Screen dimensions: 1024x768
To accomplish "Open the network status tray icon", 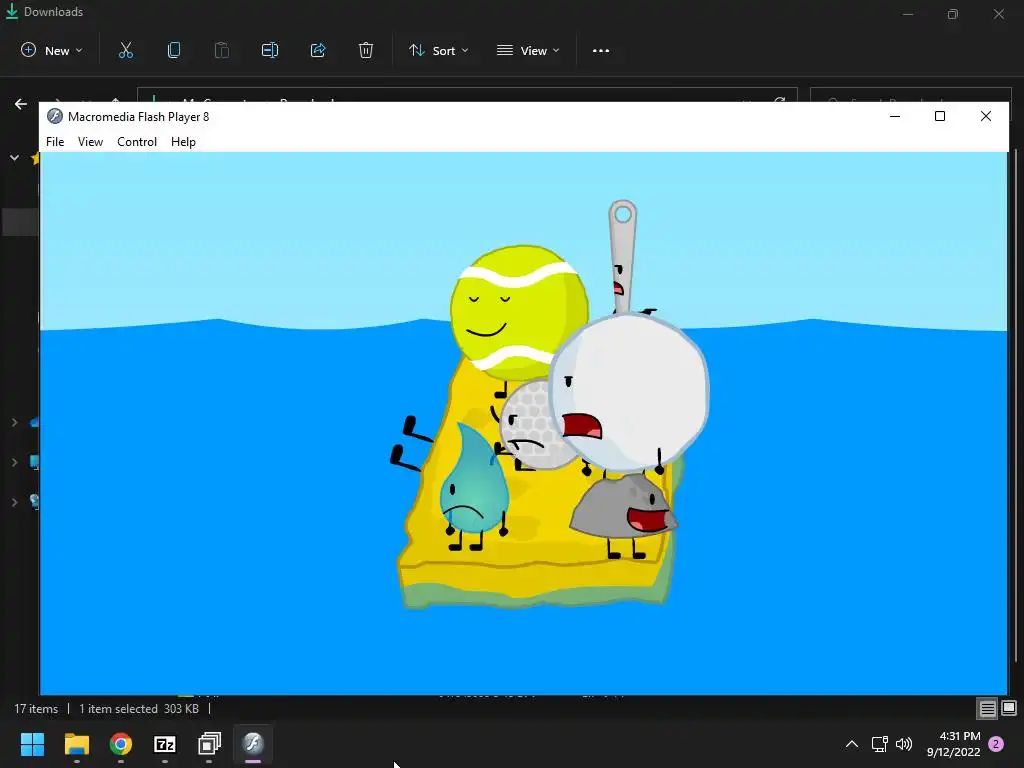I will (879, 744).
